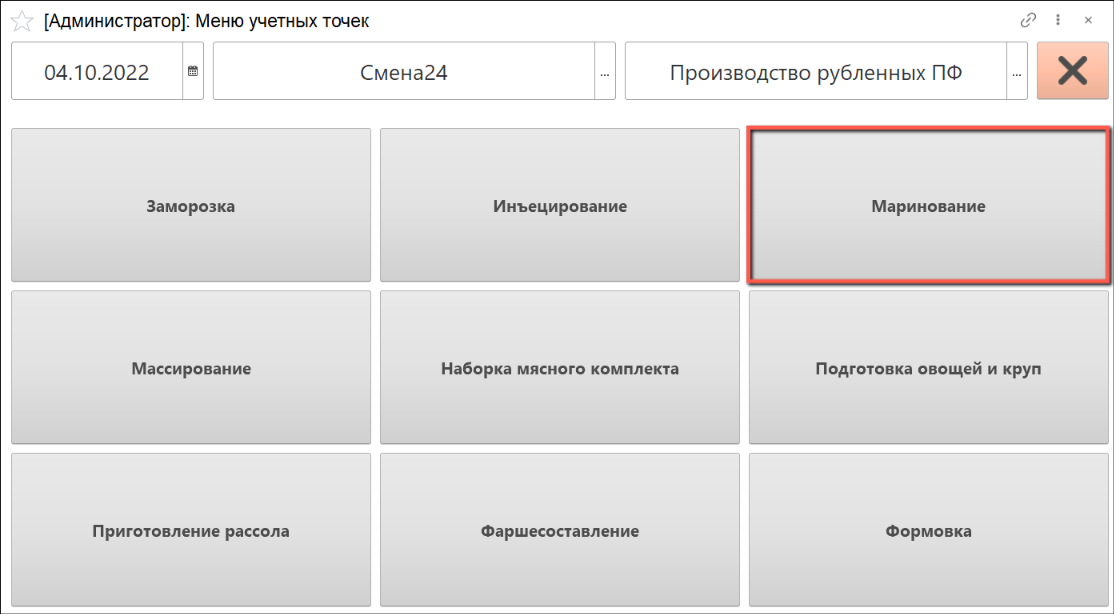Open the Инъецирование accounting point
This screenshot has height=614, width=1114.
point(560,206)
